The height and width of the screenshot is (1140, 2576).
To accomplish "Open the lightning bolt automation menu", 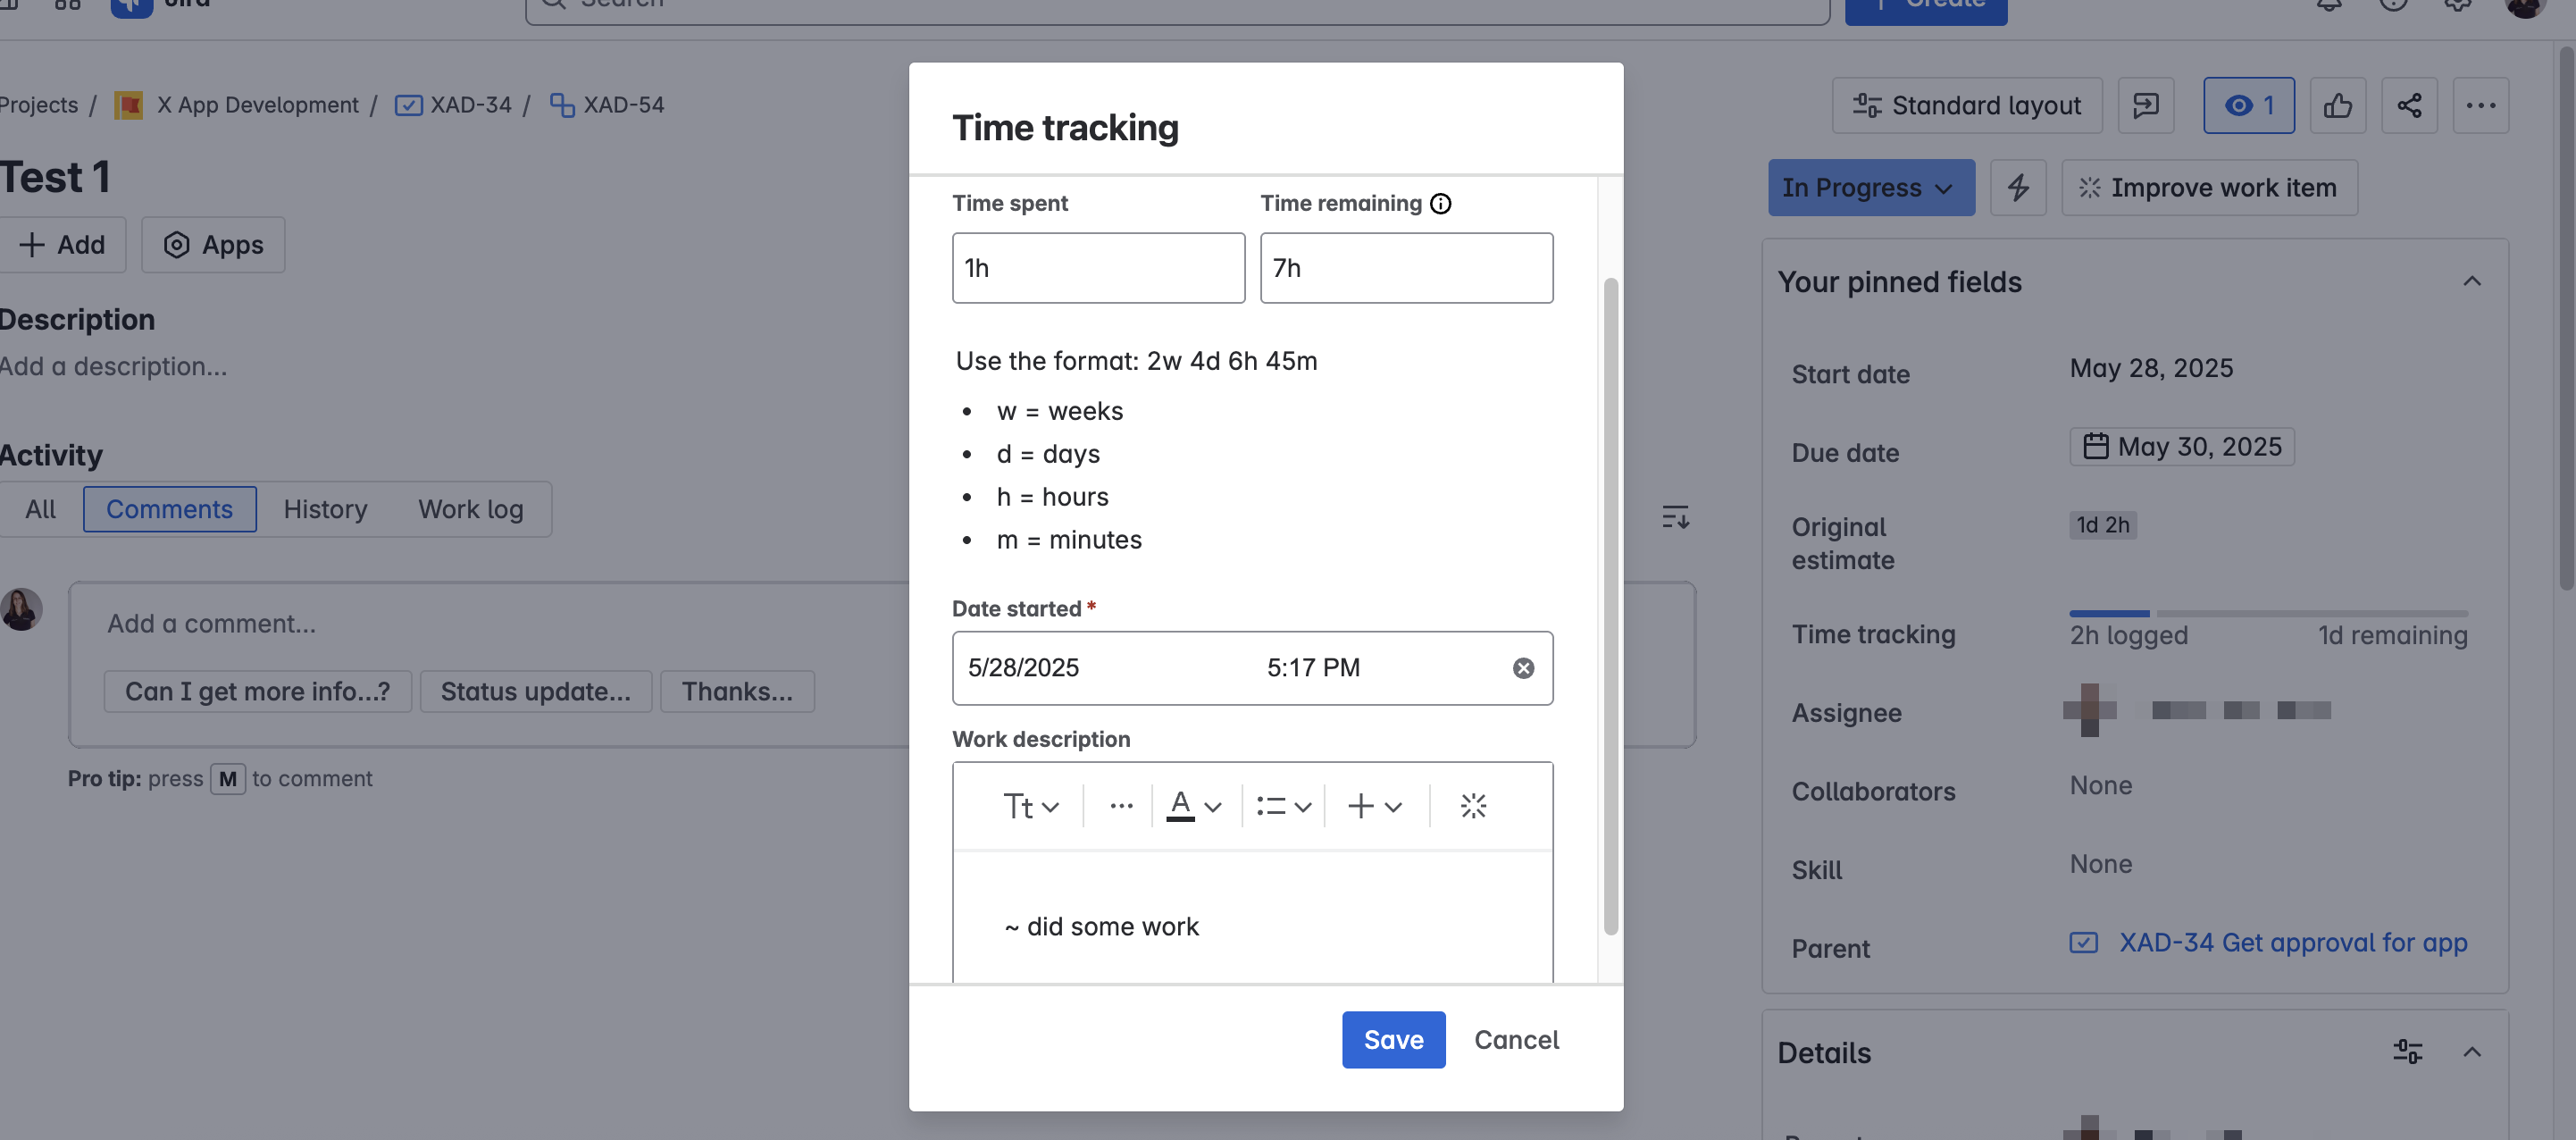I will point(2017,188).
